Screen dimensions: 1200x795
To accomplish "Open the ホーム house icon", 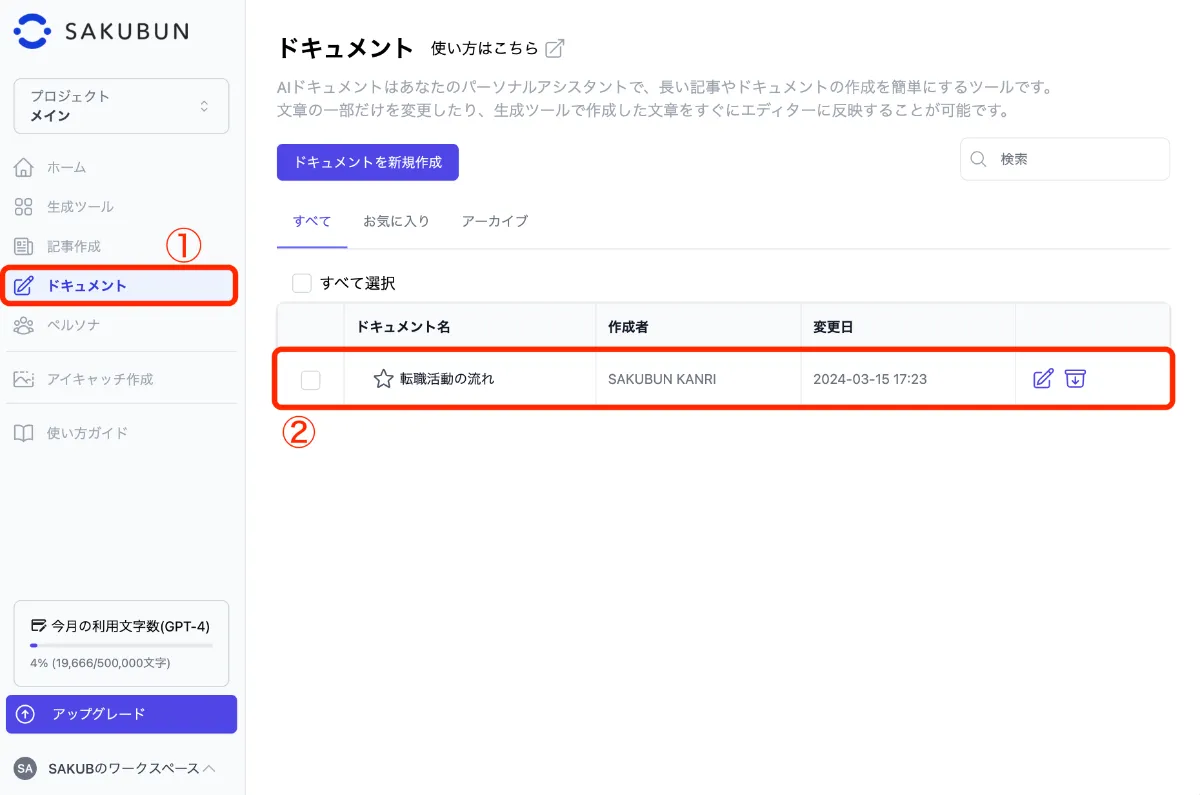I will 24,167.
